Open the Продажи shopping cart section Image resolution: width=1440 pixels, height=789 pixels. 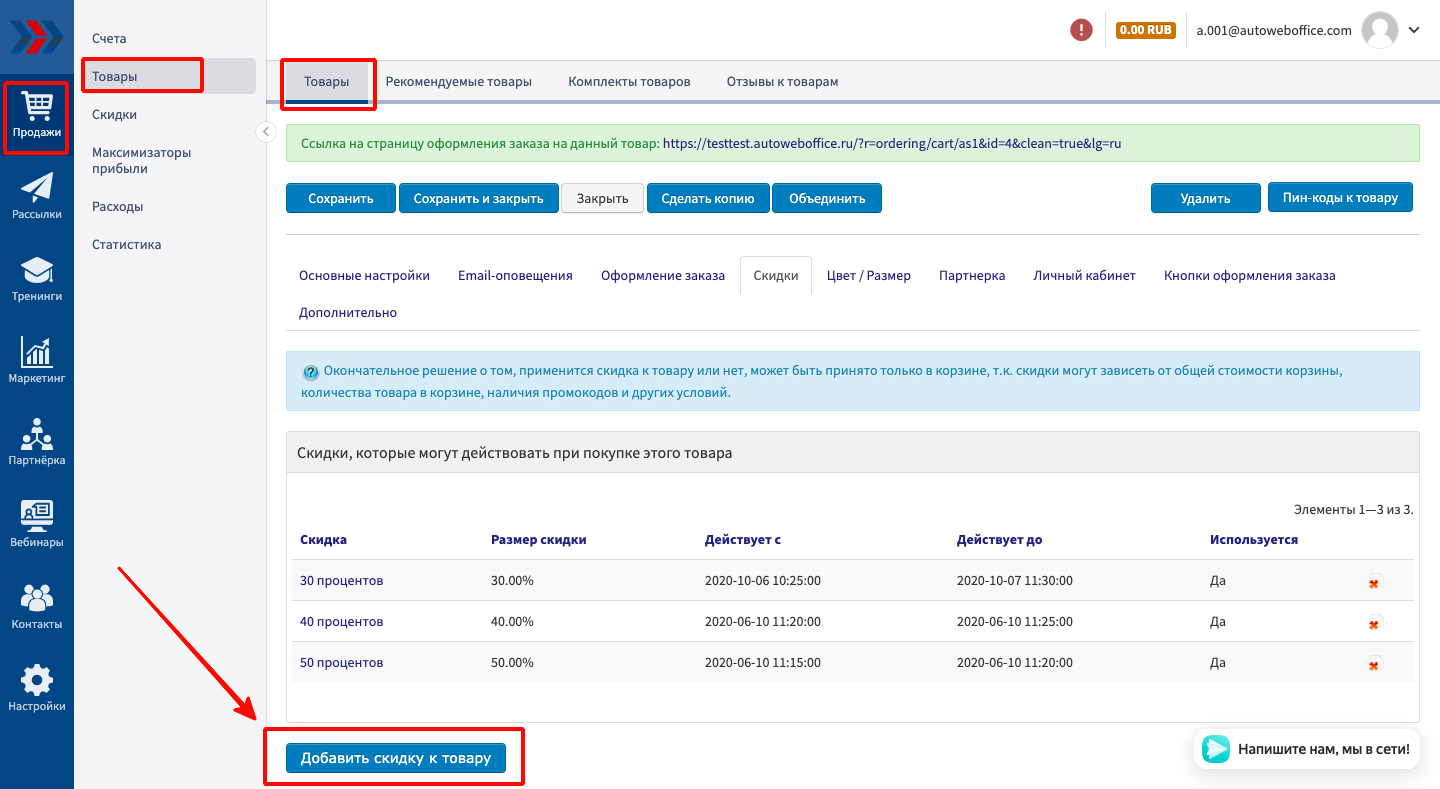point(37,115)
